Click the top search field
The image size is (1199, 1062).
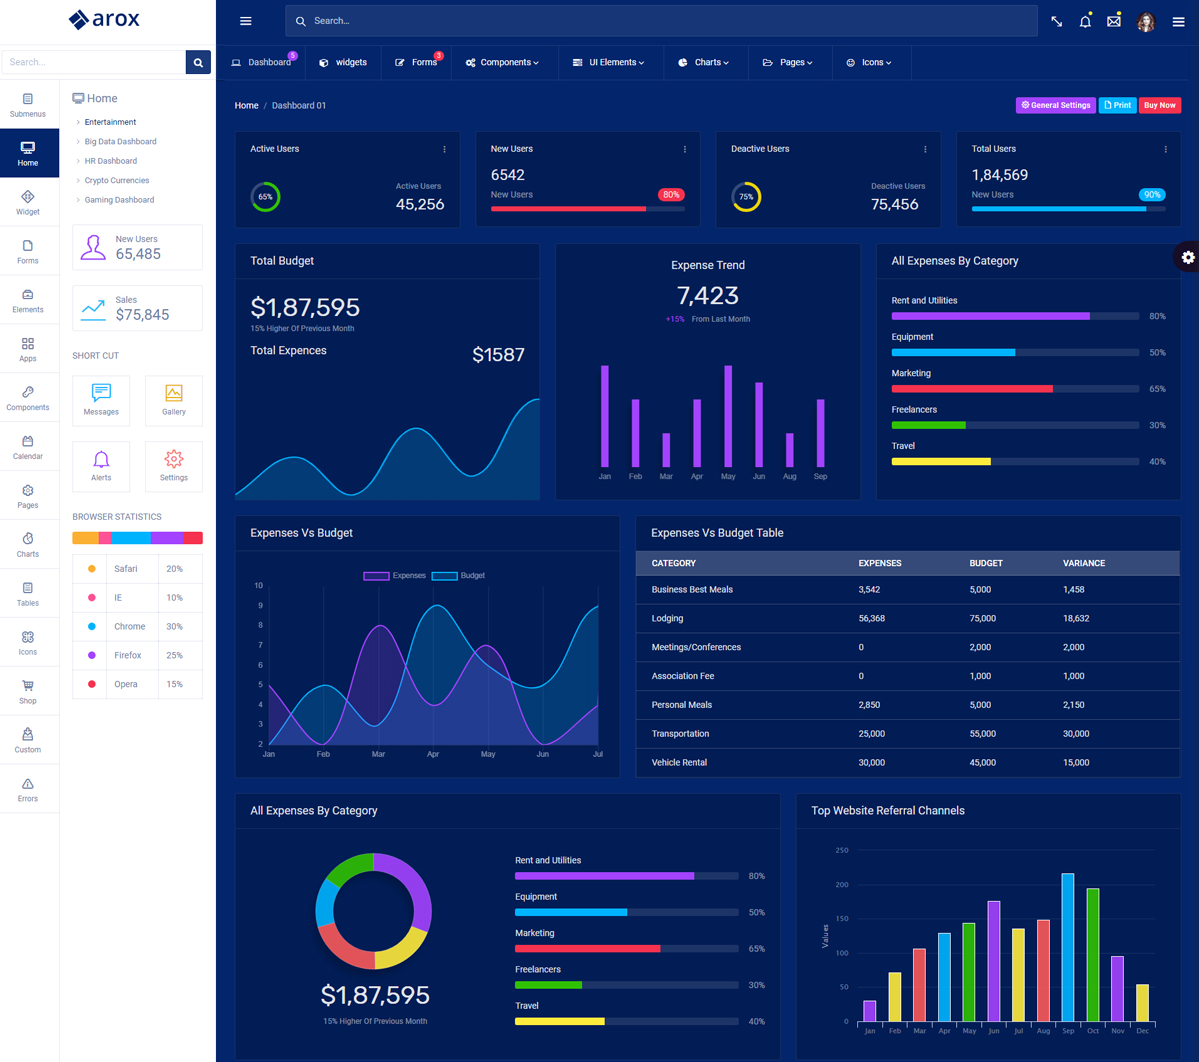point(660,21)
